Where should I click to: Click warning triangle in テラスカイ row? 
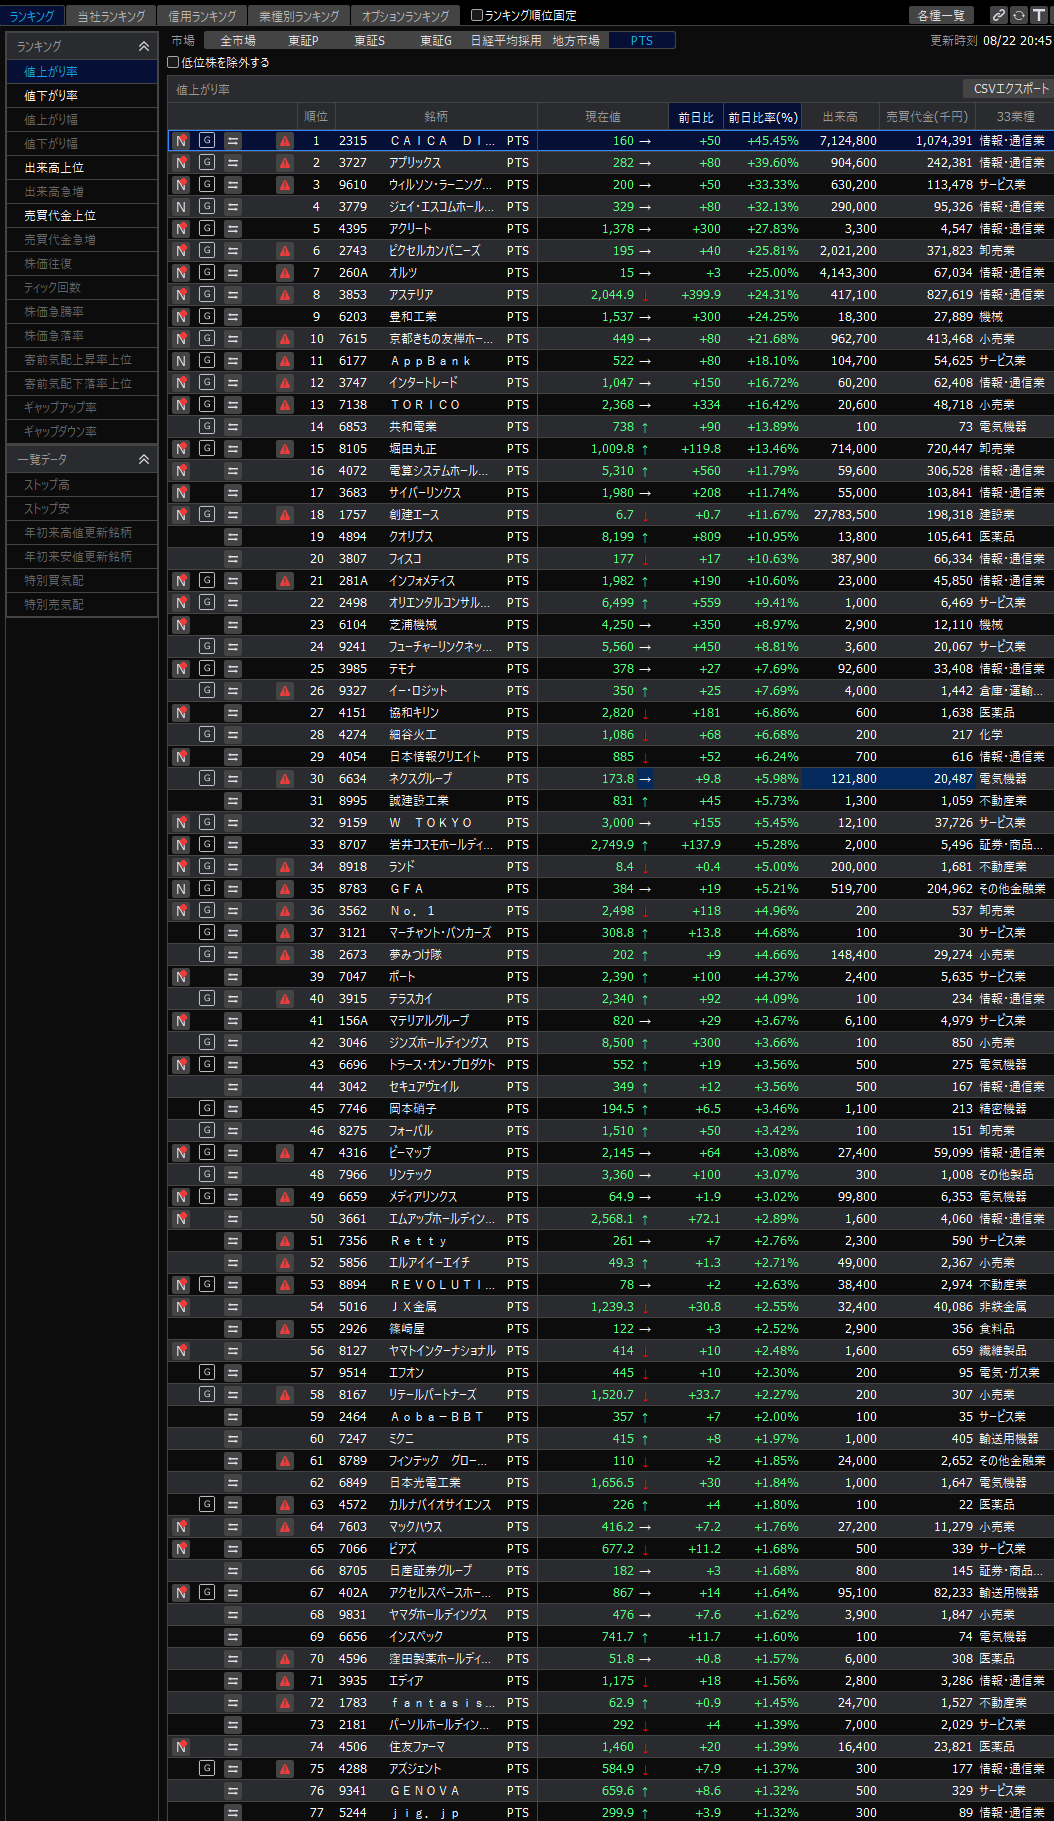285,999
